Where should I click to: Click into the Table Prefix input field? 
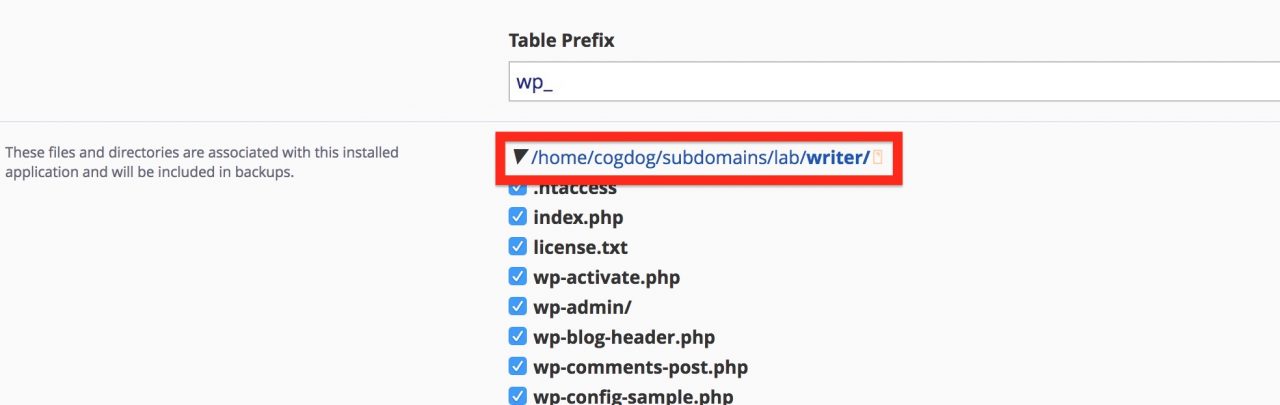click(894, 81)
